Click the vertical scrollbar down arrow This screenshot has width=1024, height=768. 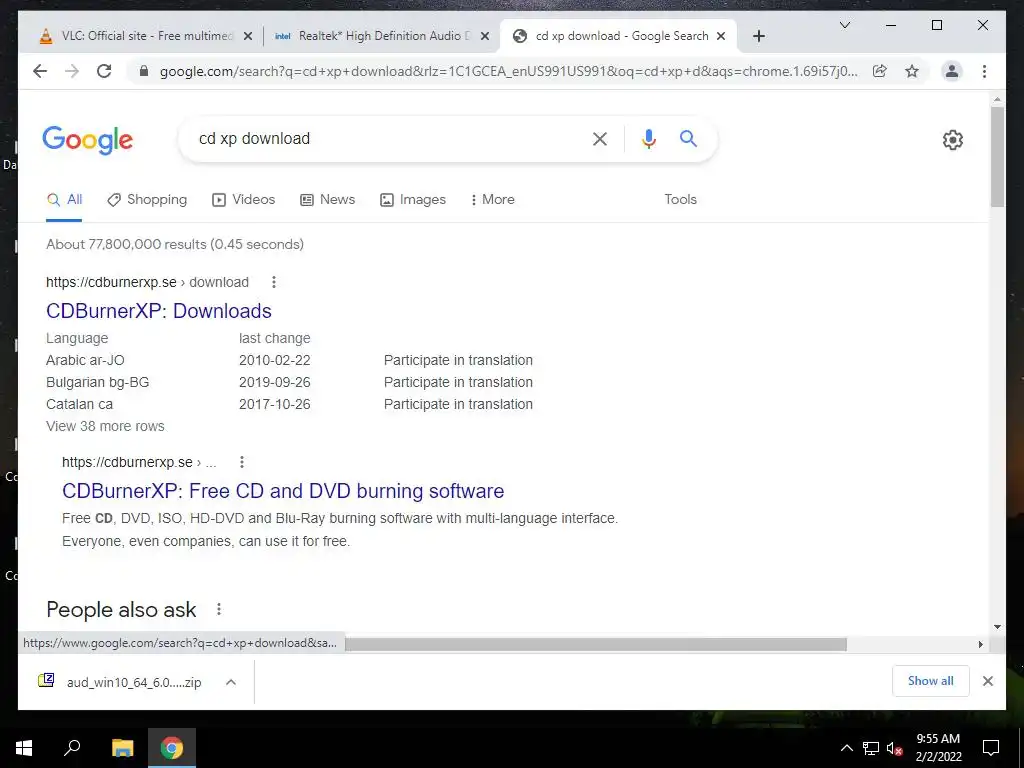tap(997, 627)
